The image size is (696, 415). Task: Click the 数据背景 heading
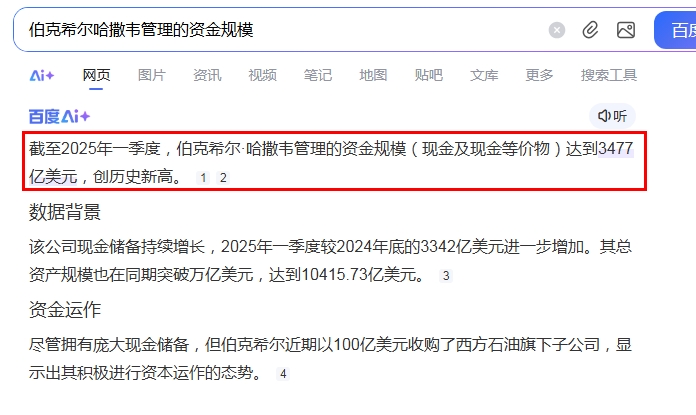click(x=65, y=212)
